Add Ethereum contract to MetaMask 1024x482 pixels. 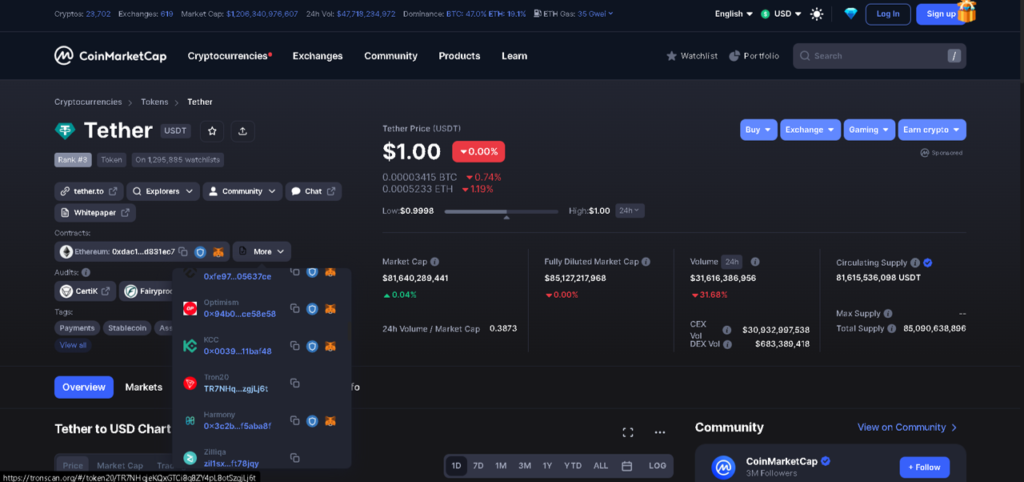click(x=218, y=251)
